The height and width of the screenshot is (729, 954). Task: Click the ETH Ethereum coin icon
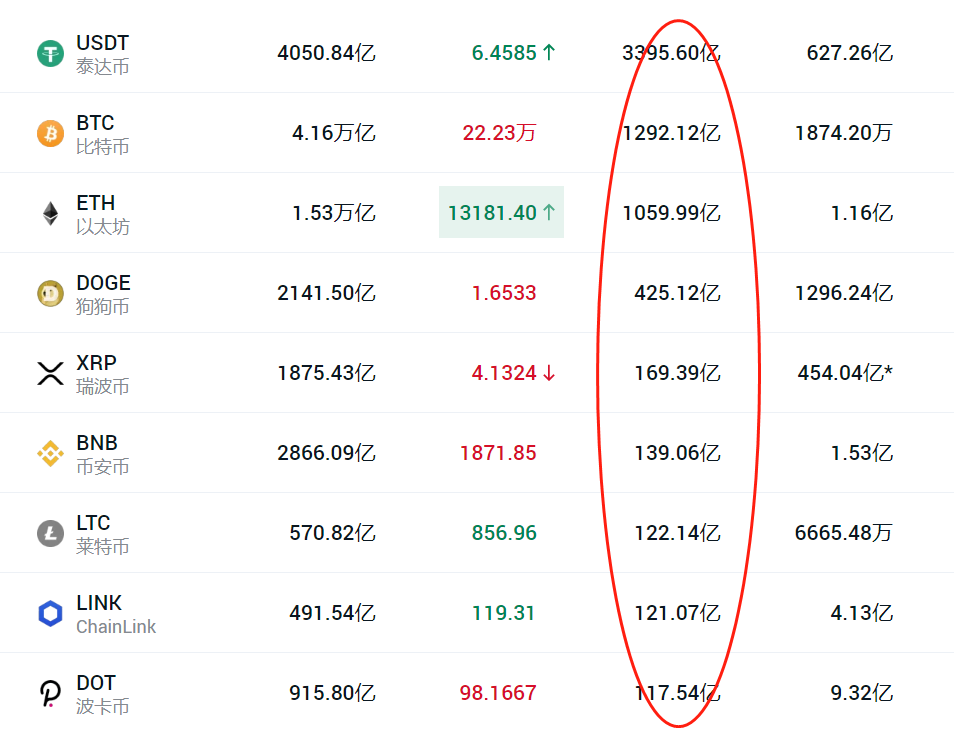click(x=50, y=213)
